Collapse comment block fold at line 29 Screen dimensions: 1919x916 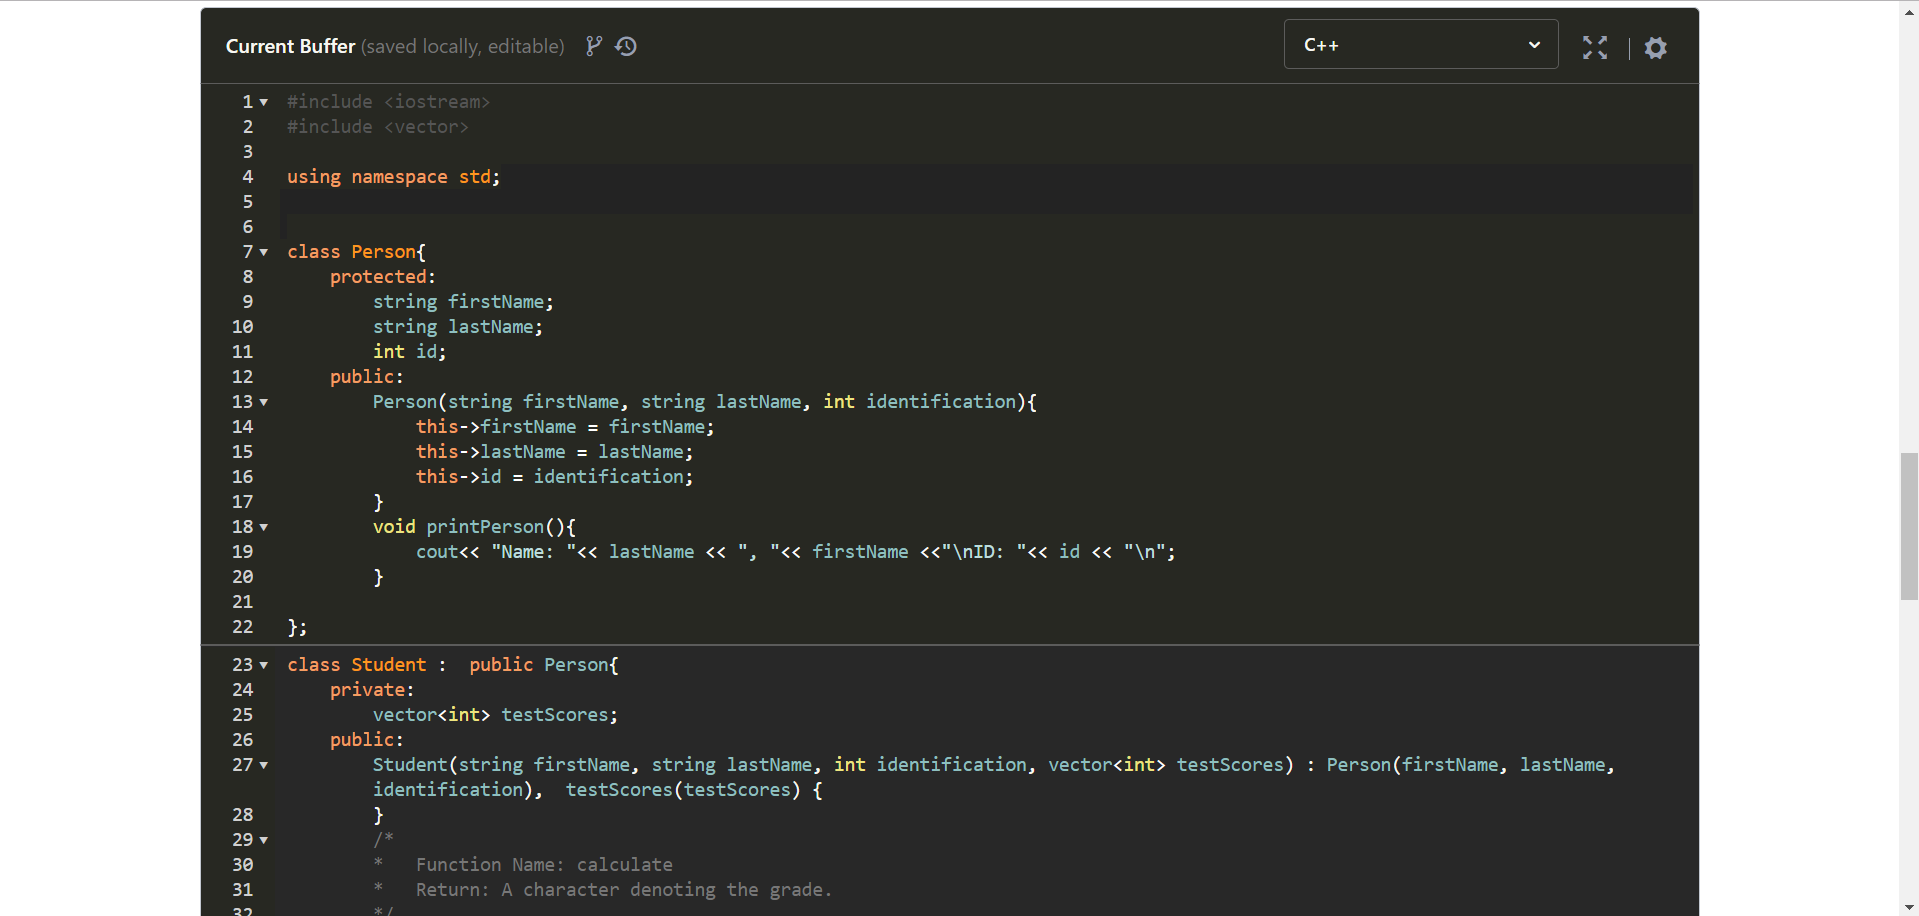pyautogui.click(x=264, y=840)
